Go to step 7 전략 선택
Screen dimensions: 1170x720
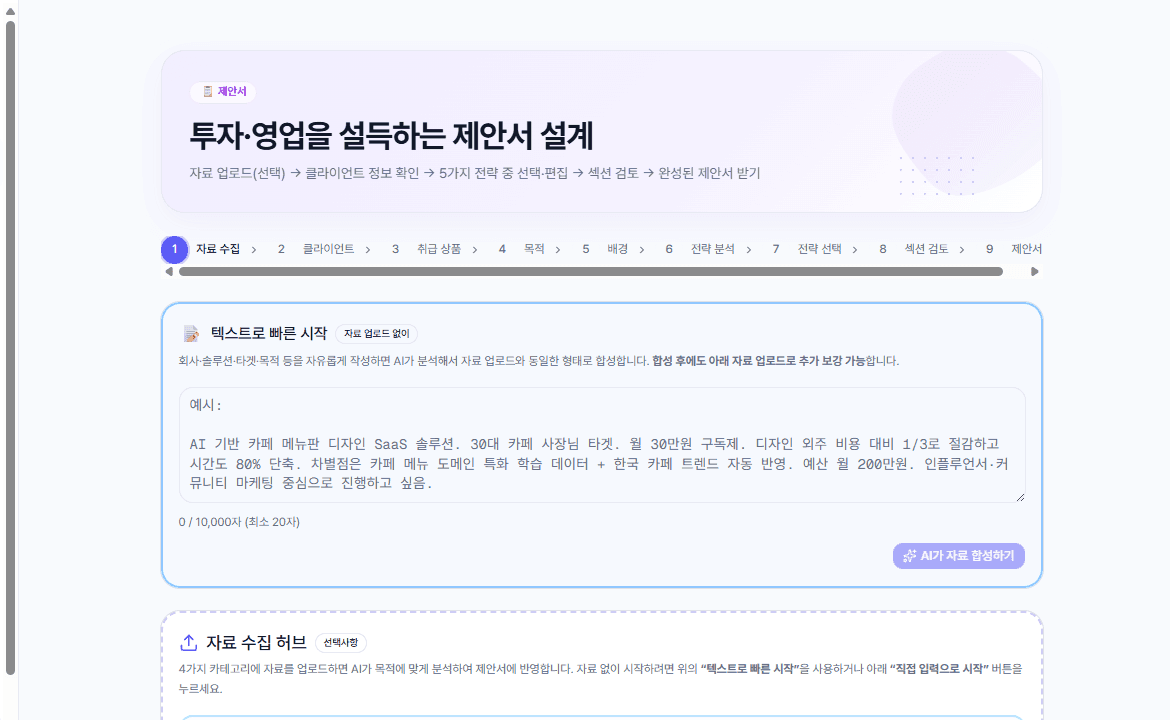807,249
